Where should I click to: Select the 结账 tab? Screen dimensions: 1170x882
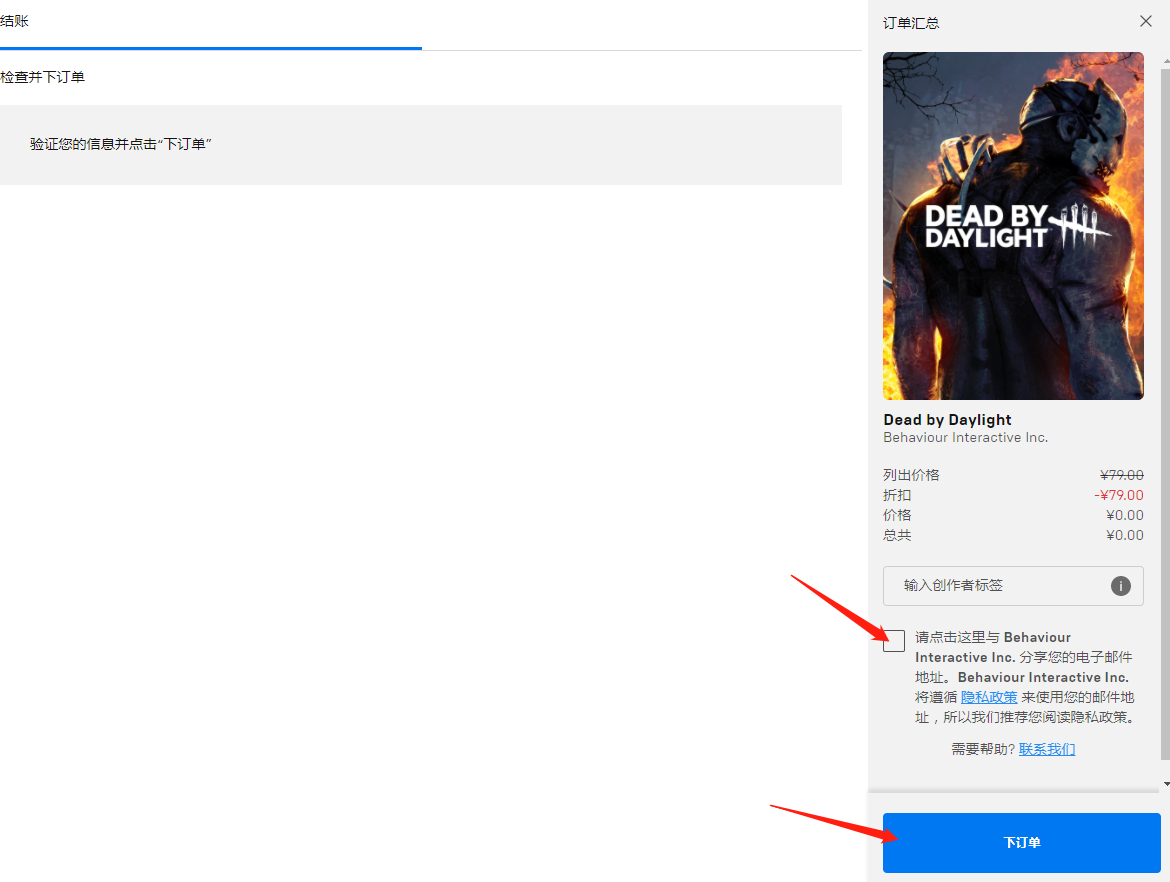(15, 21)
